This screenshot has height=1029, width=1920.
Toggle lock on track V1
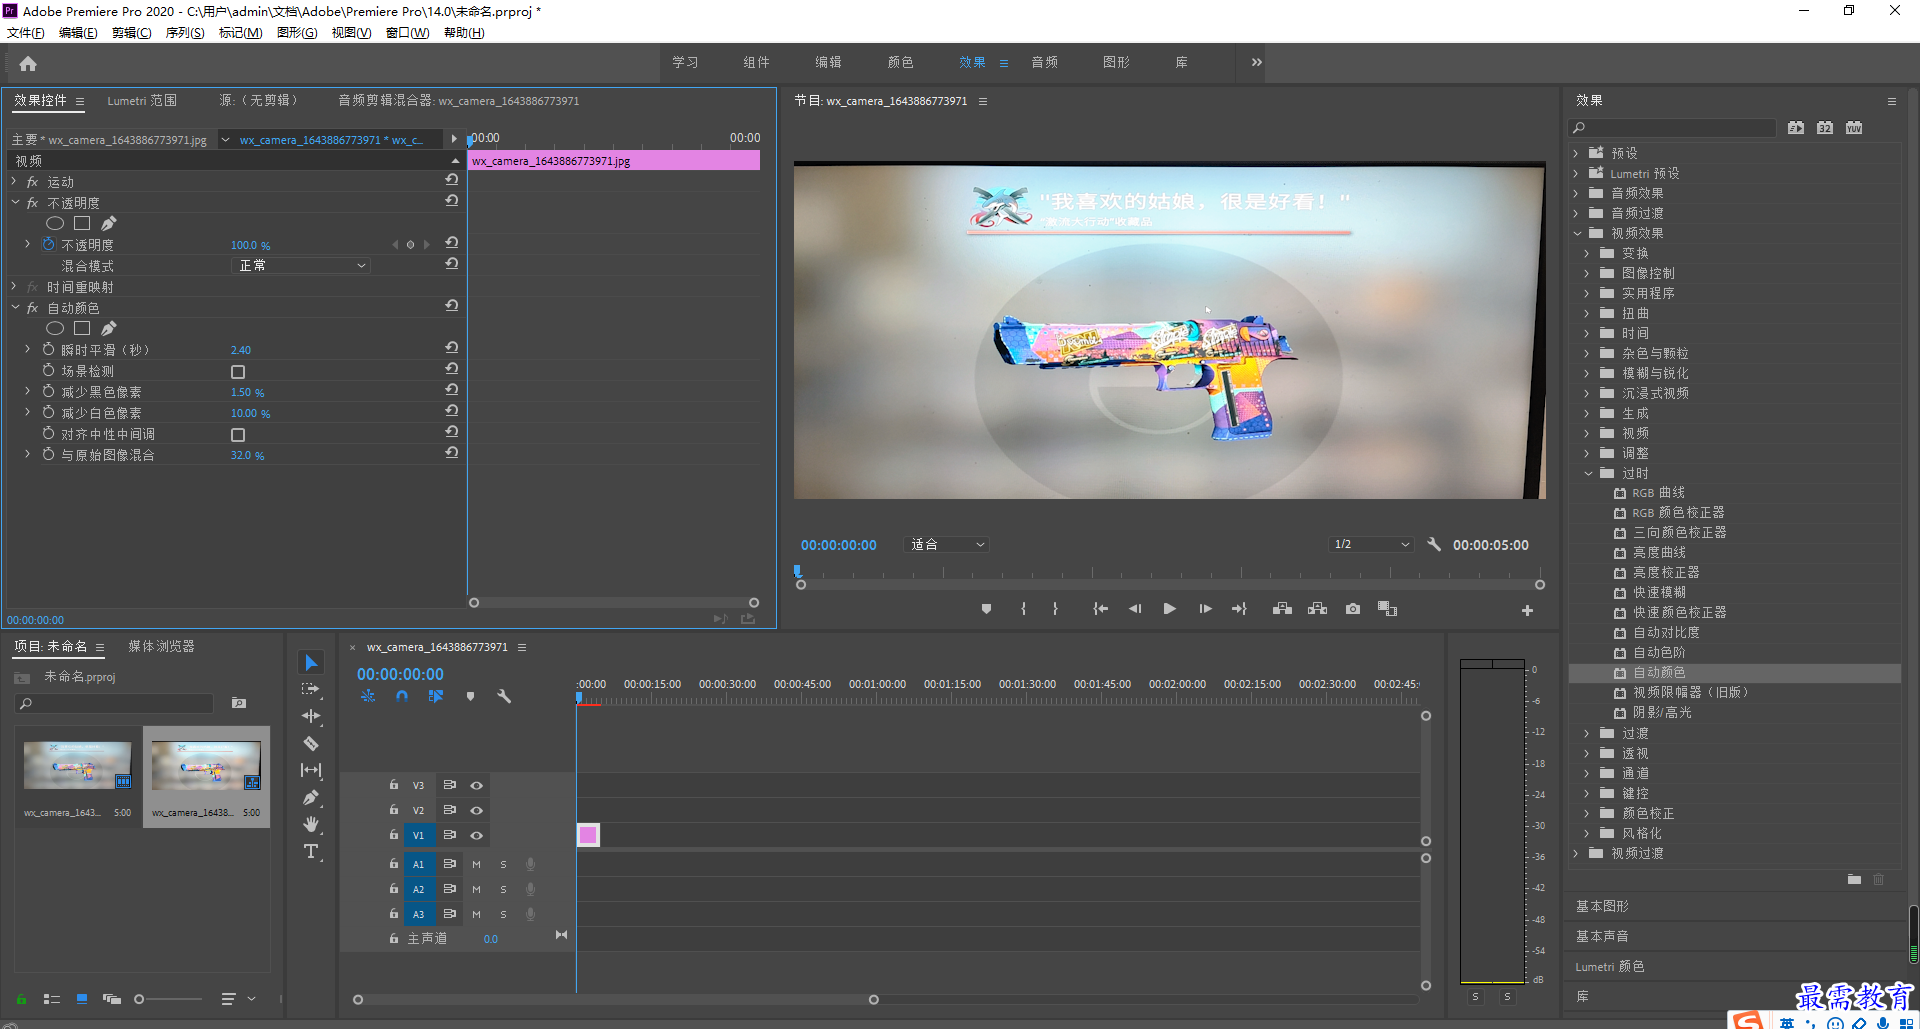coord(394,835)
